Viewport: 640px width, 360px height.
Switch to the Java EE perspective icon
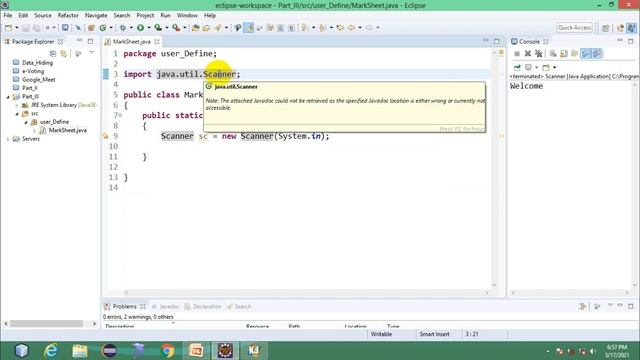tap(620, 28)
